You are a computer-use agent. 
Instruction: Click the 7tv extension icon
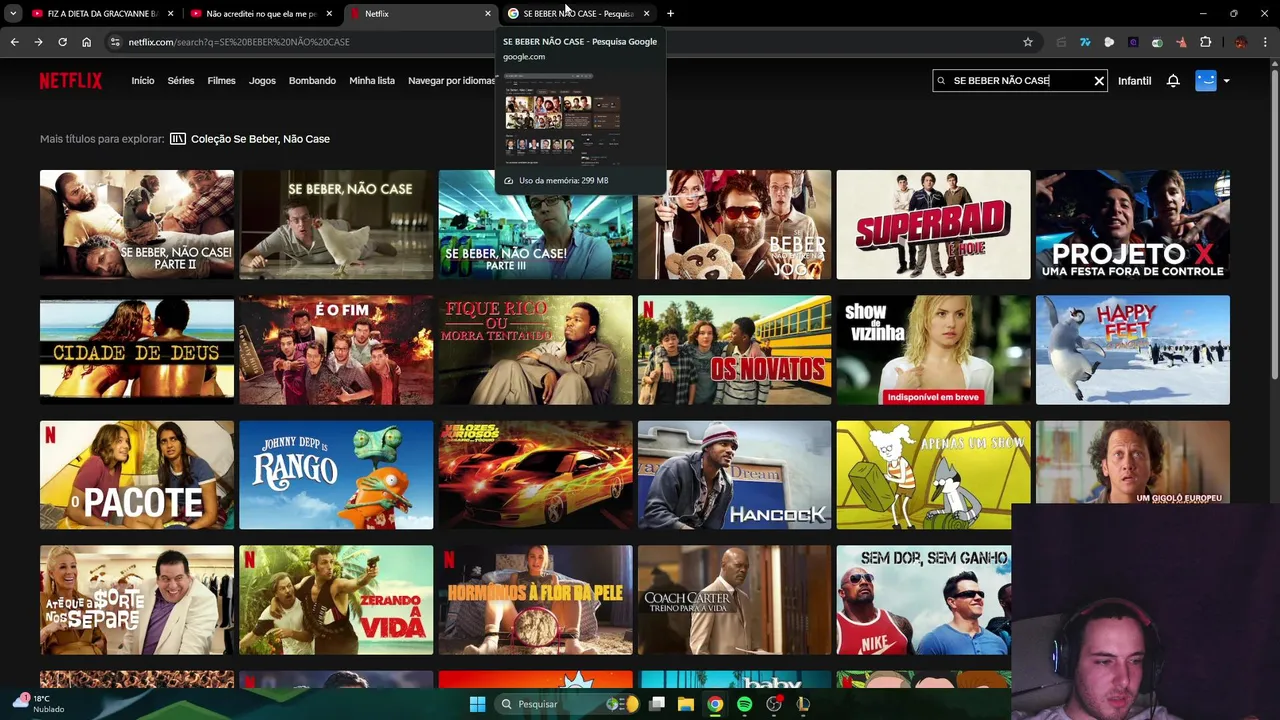(1085, 42)
